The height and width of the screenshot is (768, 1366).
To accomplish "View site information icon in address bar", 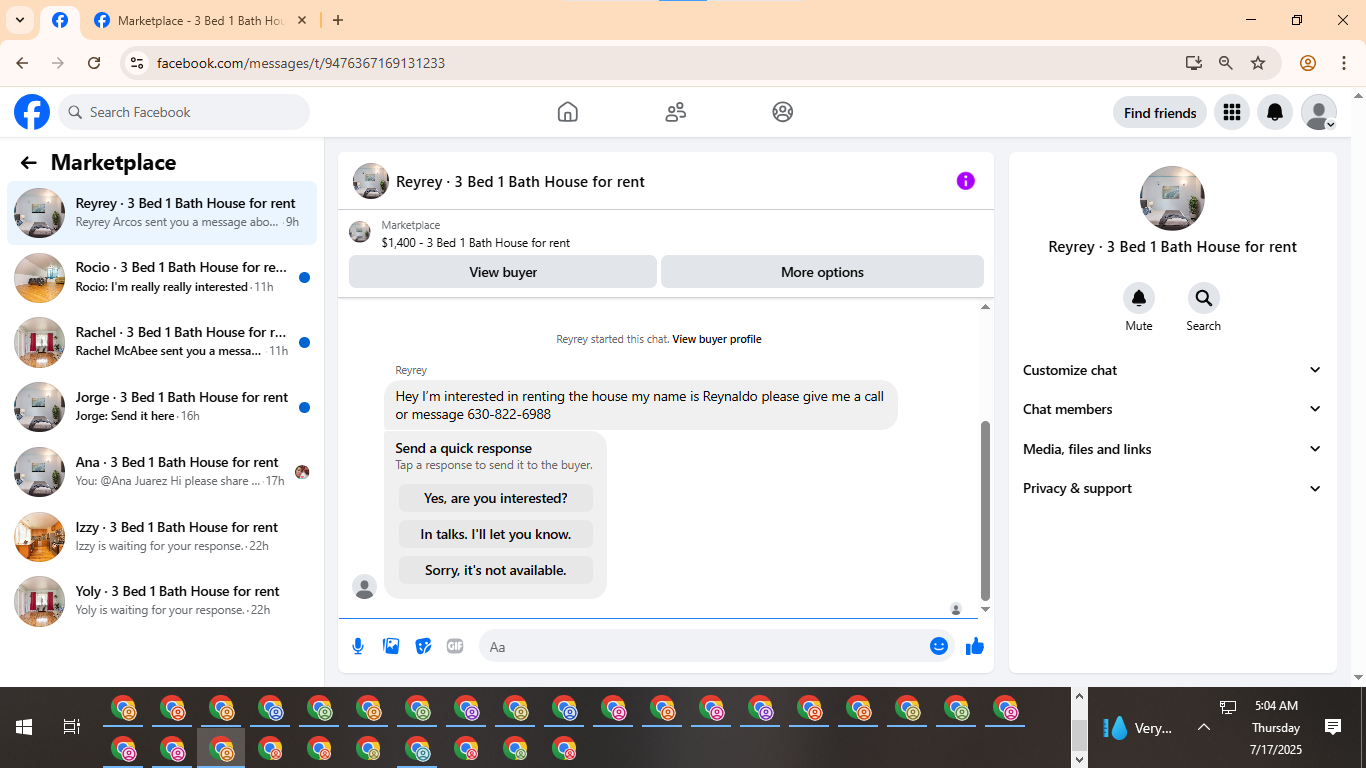I will [x=137, y=63].
